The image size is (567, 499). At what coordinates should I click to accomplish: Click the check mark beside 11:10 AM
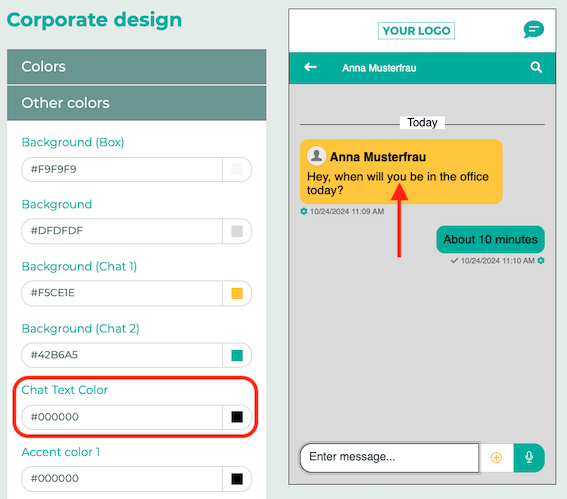(x=454, y=260)
